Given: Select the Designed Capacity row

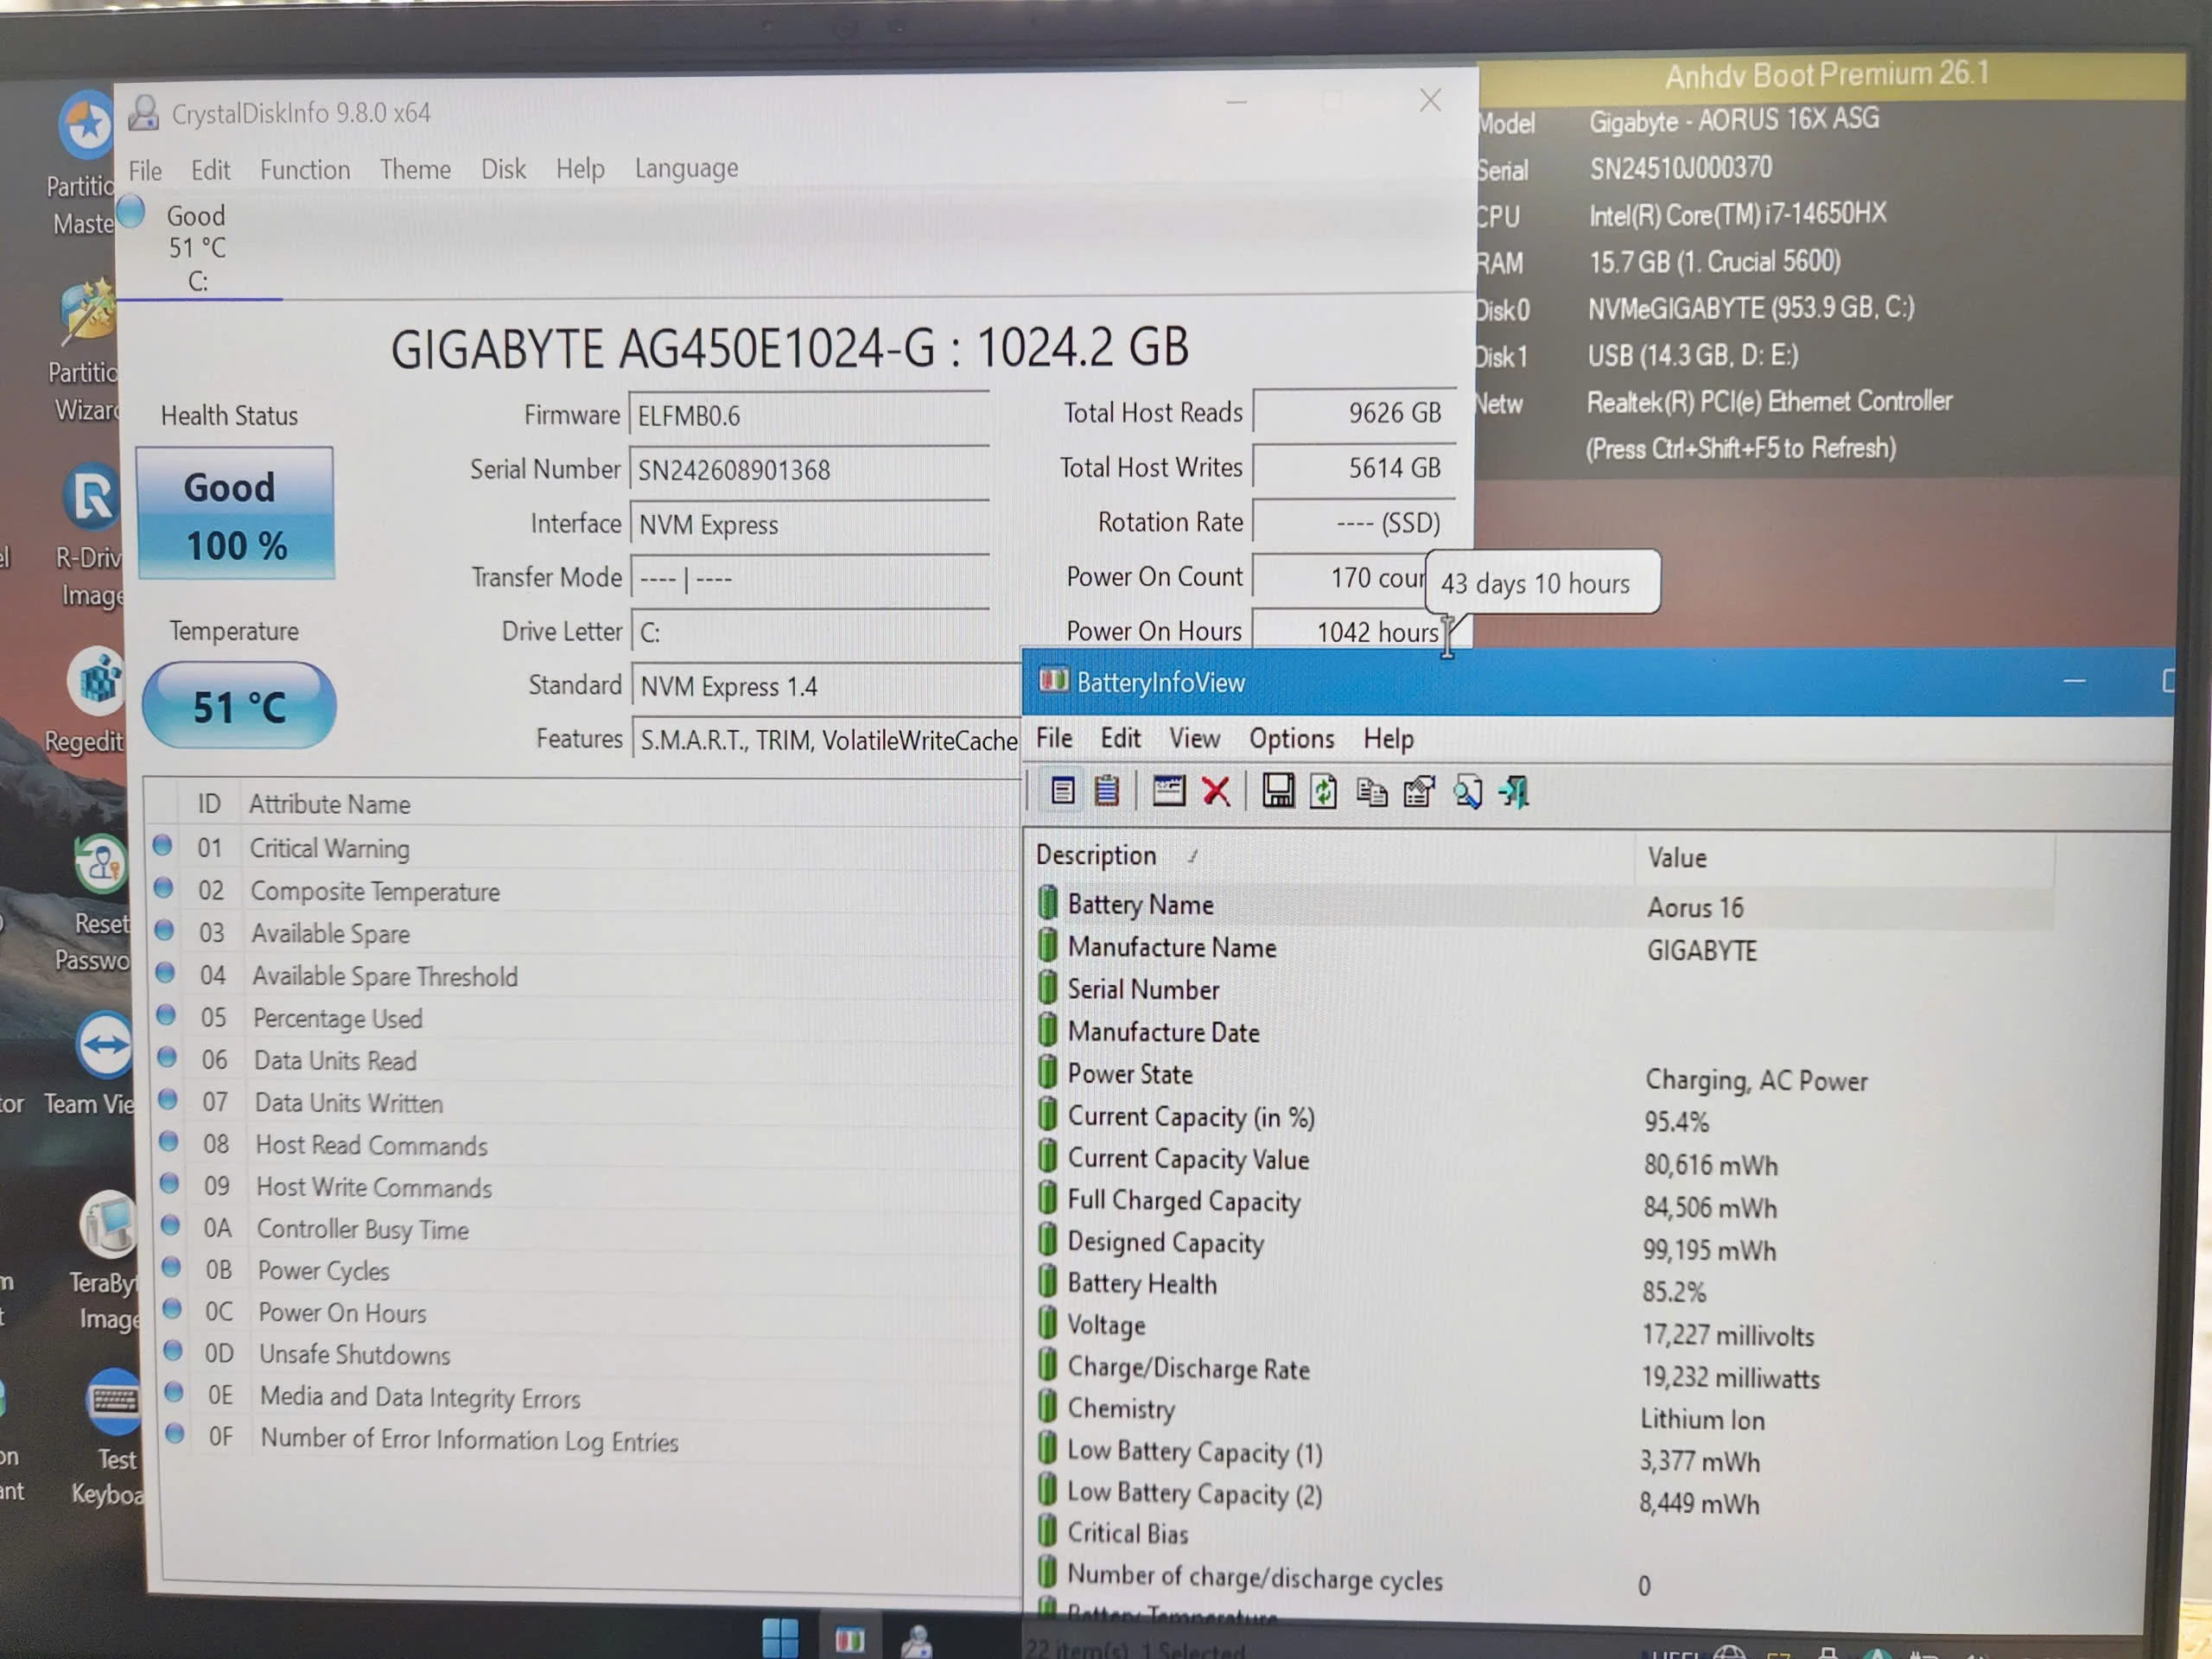Looking at the screenshot, I should click(x=1544, y=1244).
